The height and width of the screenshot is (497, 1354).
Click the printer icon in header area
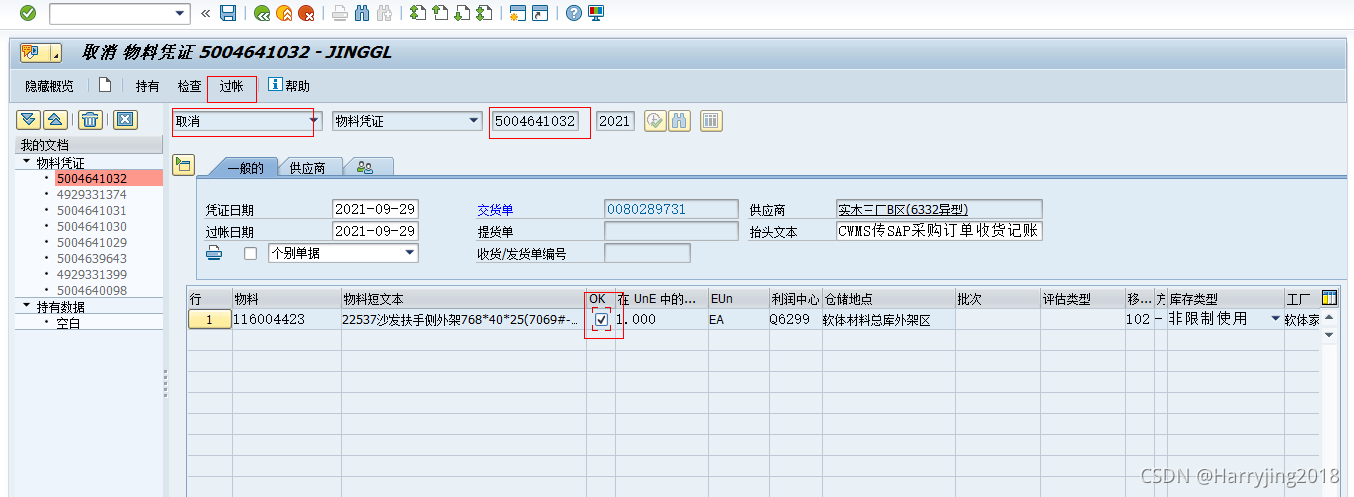[214, 253]
